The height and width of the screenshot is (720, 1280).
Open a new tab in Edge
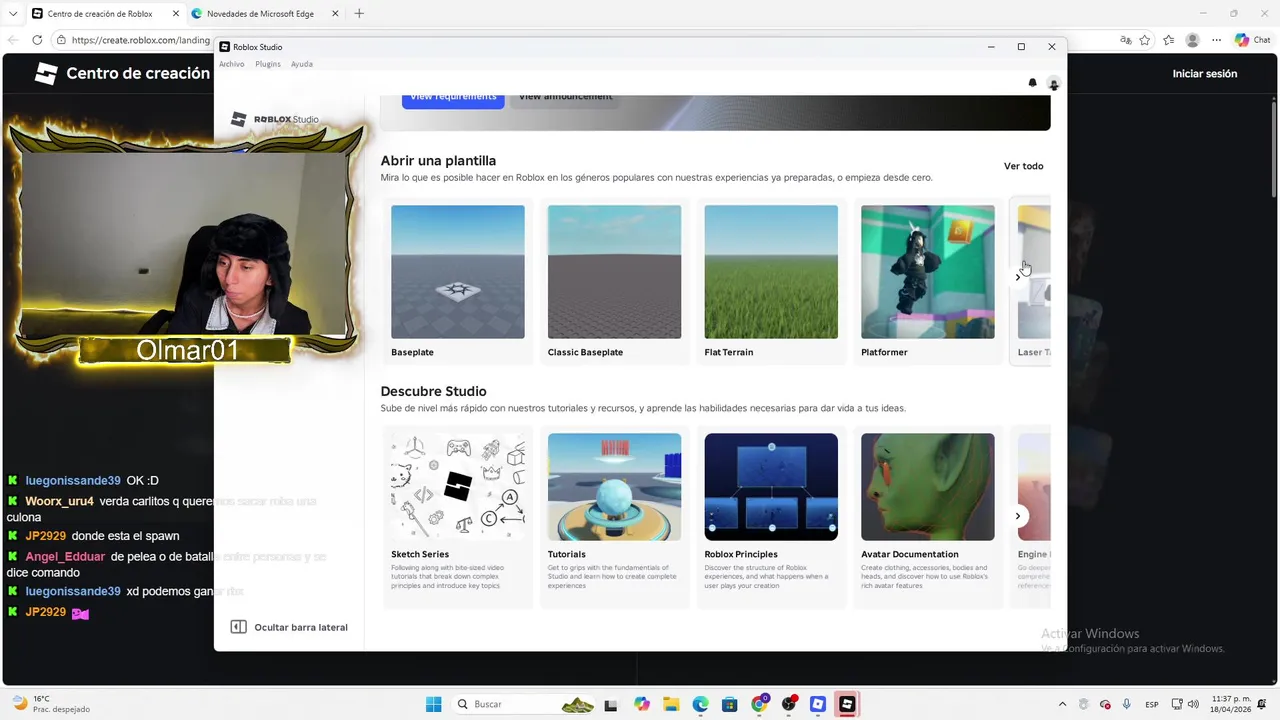pyautogui.click(x=359, y=13)
